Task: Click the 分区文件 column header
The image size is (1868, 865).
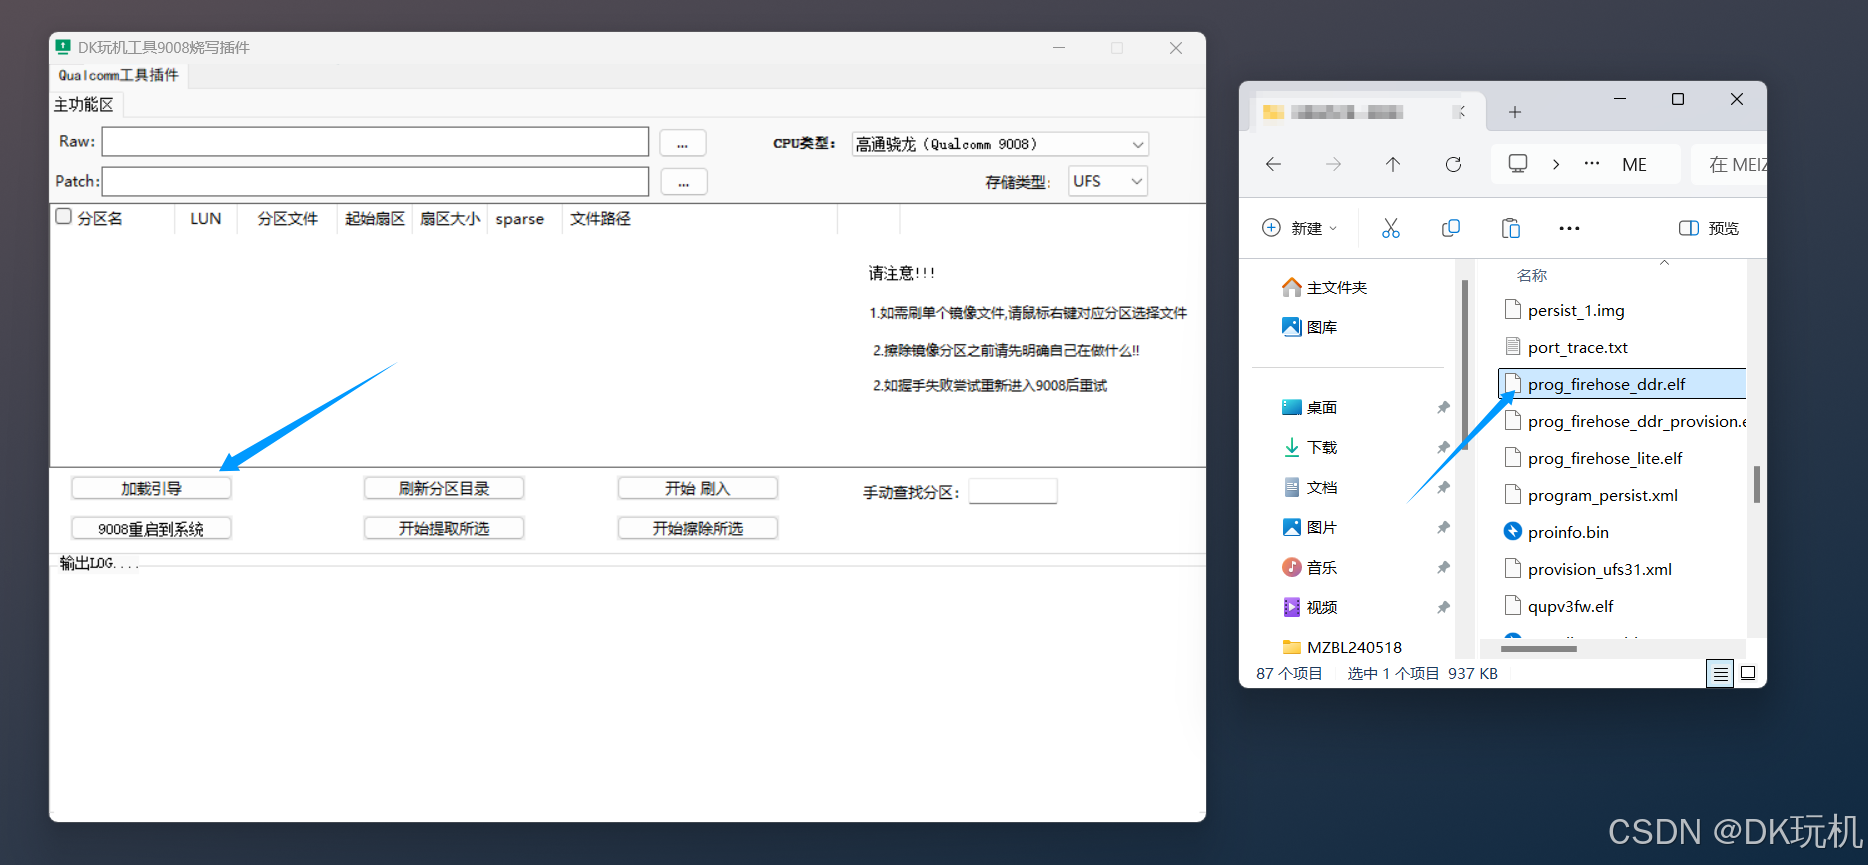Action: [287, 218]
